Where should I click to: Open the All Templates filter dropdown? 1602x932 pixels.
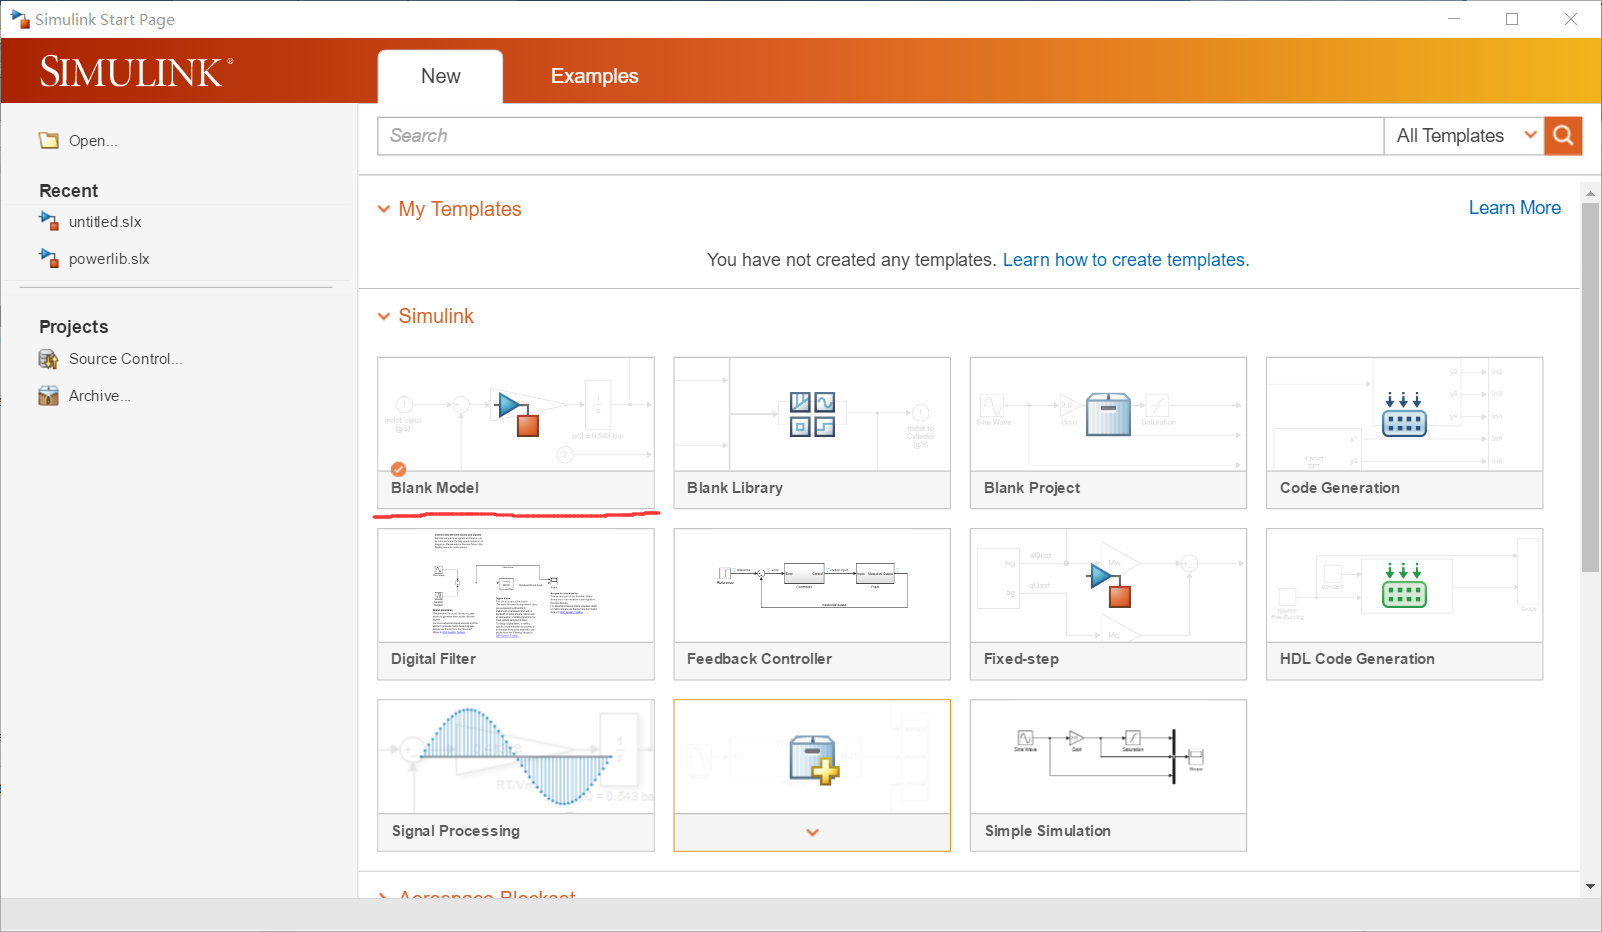[x=1464, y=136]
